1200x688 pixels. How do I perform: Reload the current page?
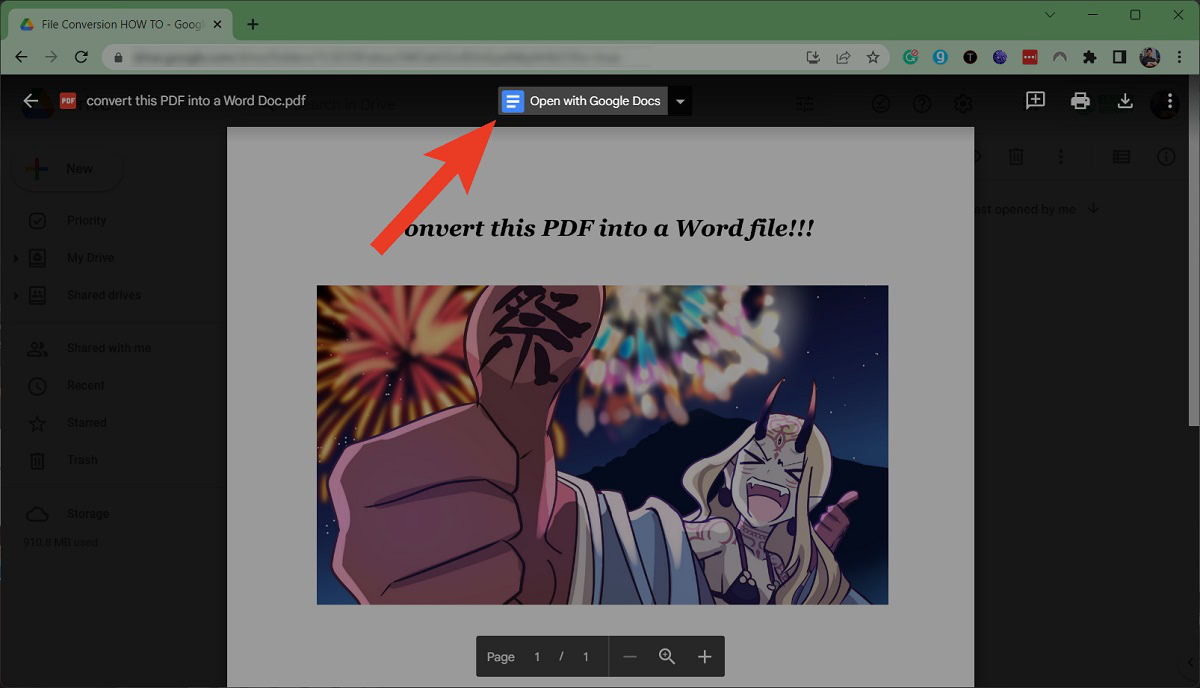tap(82, 57)
